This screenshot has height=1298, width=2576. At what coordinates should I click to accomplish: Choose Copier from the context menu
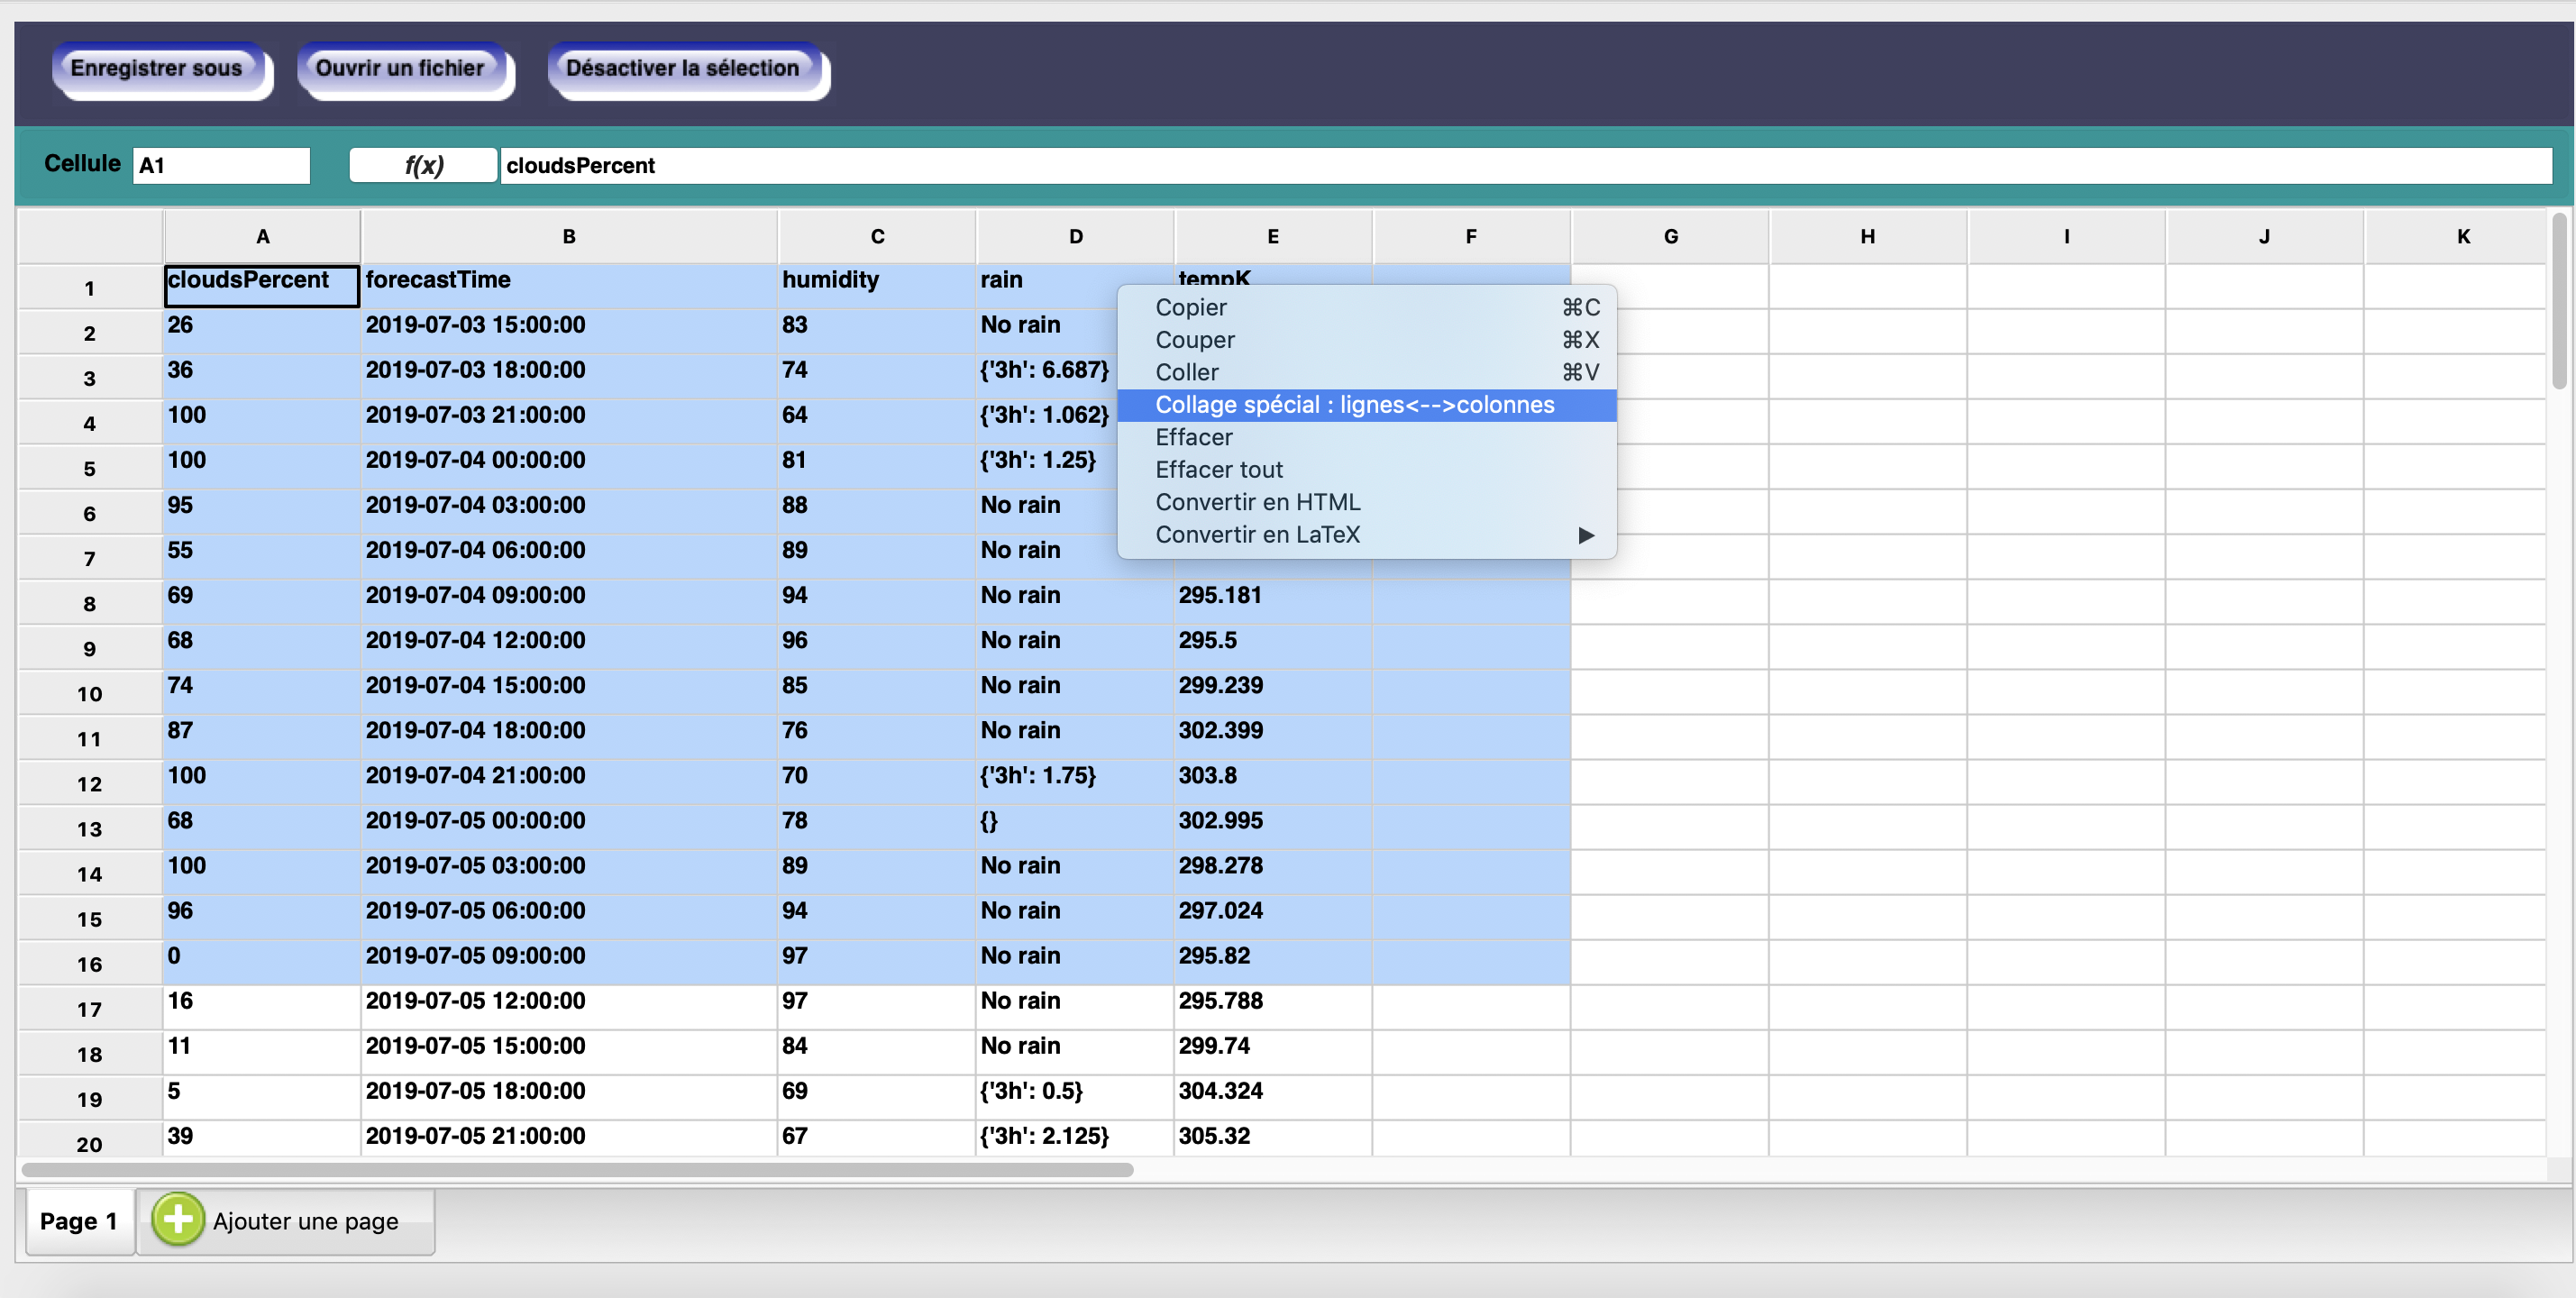point(1366,308)
